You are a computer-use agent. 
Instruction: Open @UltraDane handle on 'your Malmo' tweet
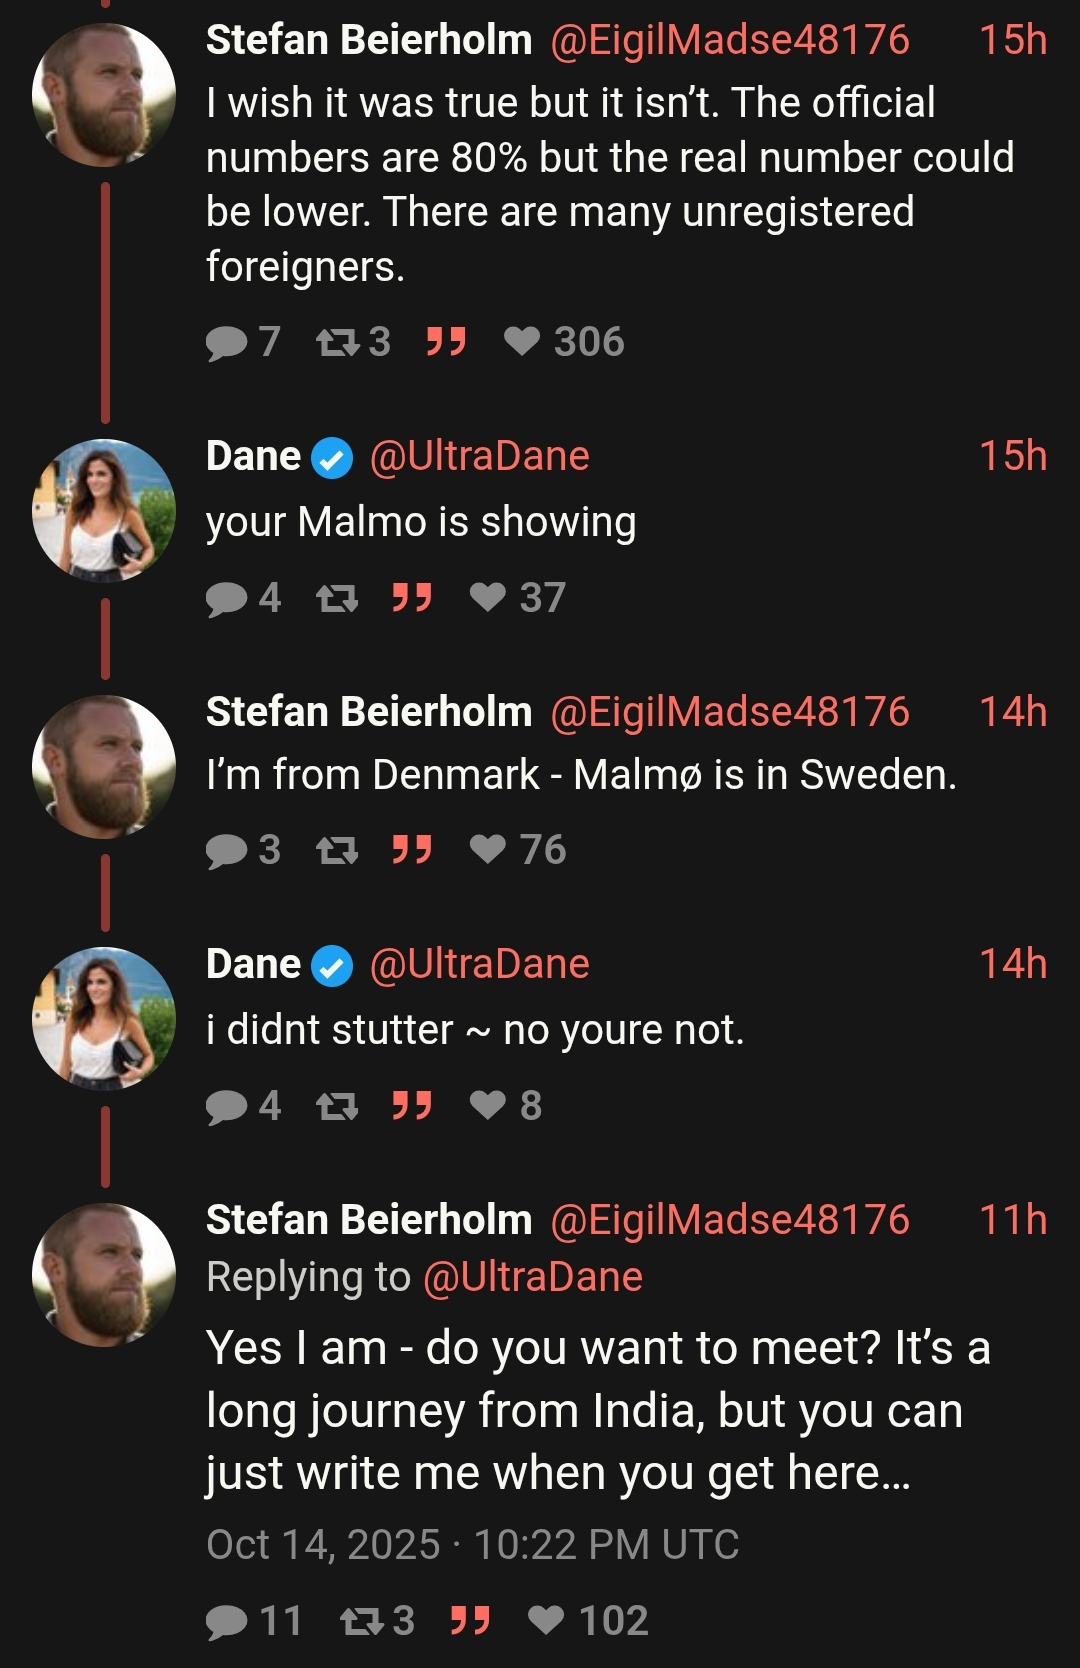pos(479,456)
